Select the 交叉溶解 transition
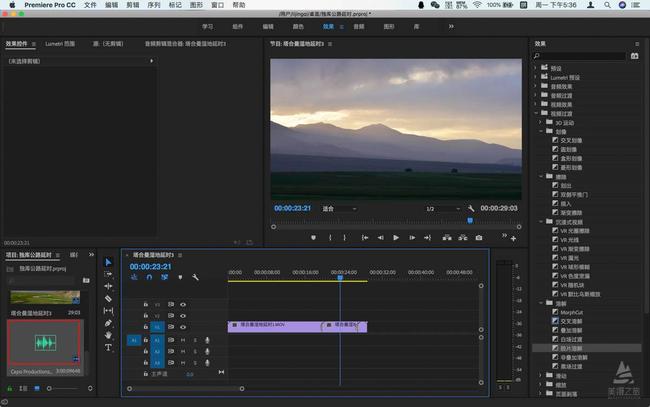 pyautogui.click(x=571, y=322)
